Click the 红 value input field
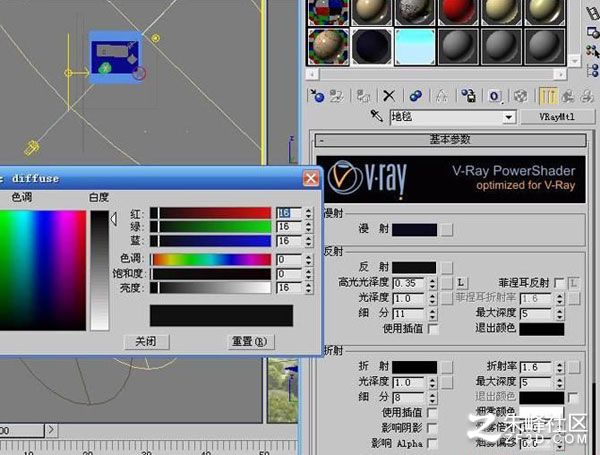Screen dimensions: 600x455 (x=290, y=213)
